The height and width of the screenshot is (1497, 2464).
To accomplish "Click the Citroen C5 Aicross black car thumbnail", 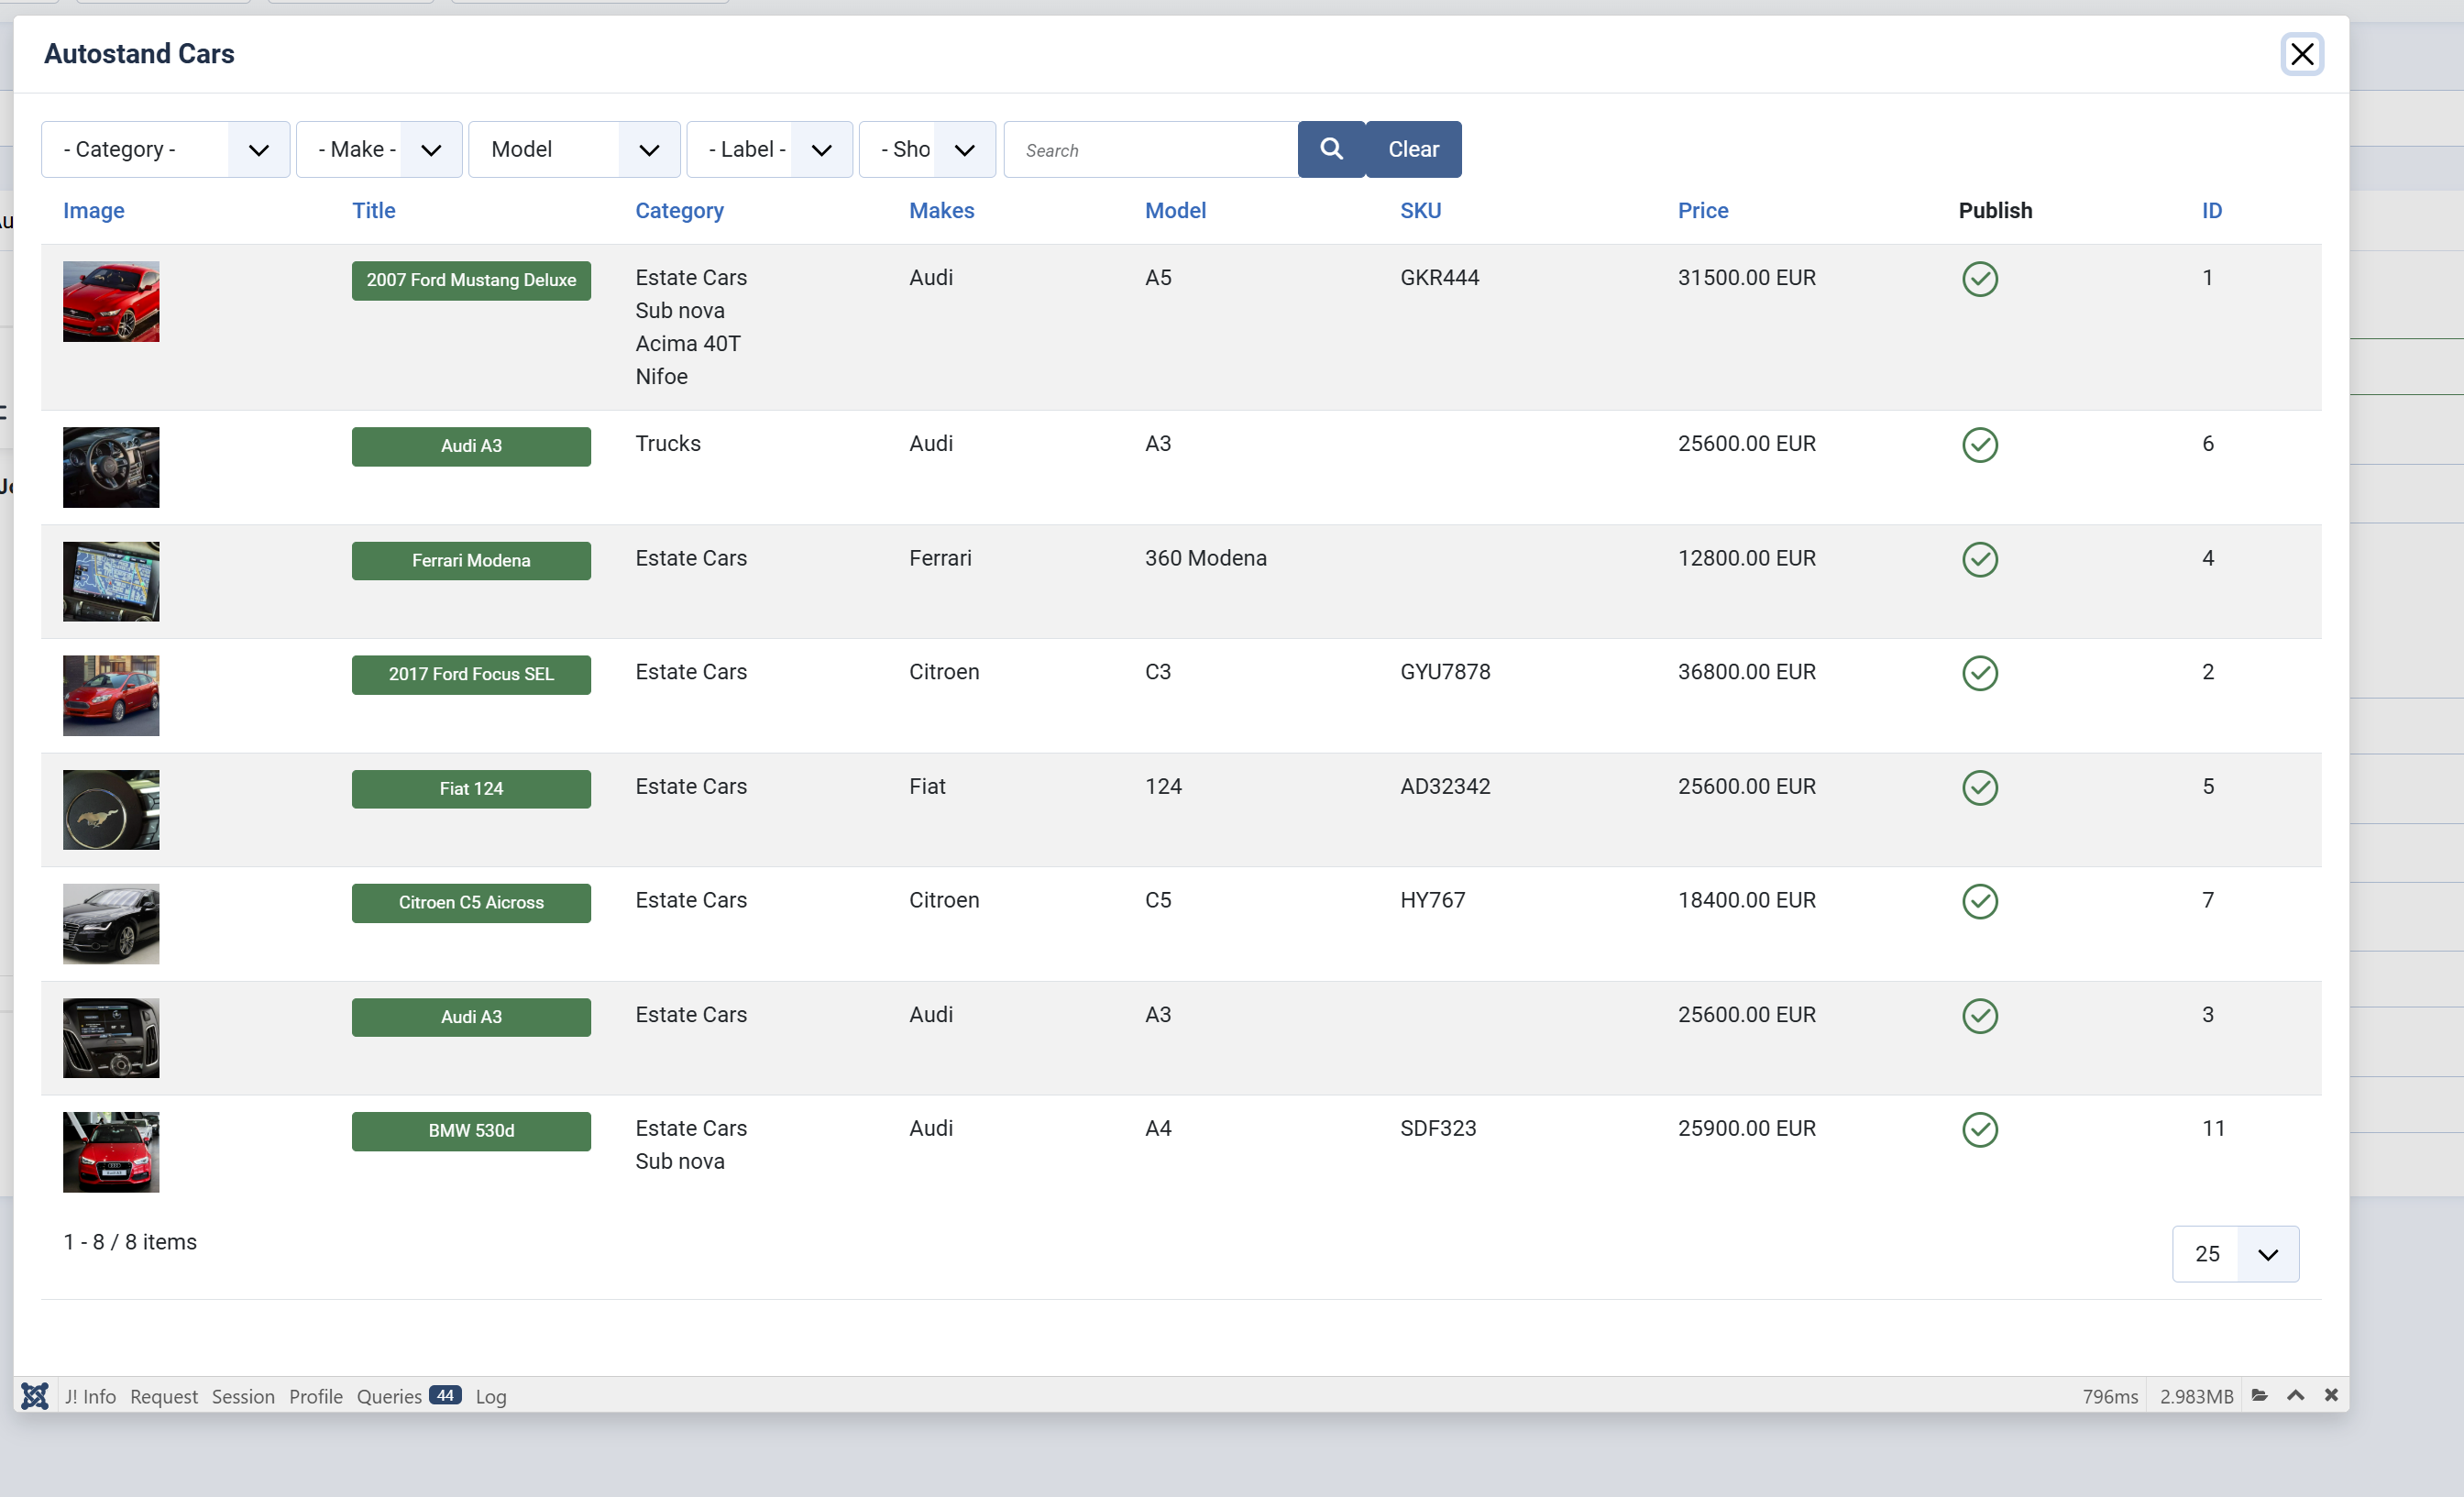I will point(111,923).
